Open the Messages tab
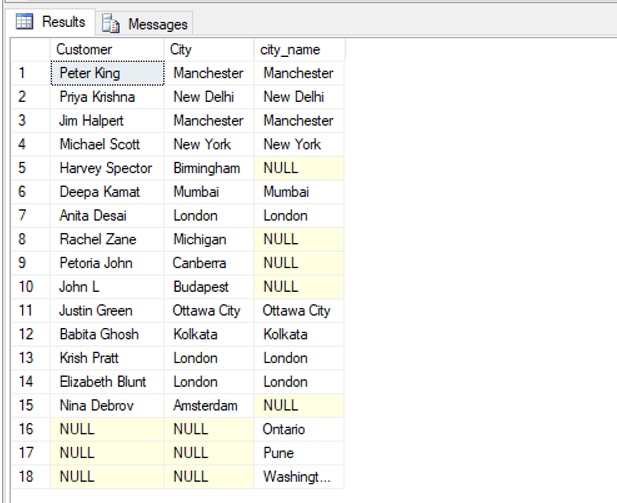This screenshot has height=503, width=617. click(x=144, y=24)
